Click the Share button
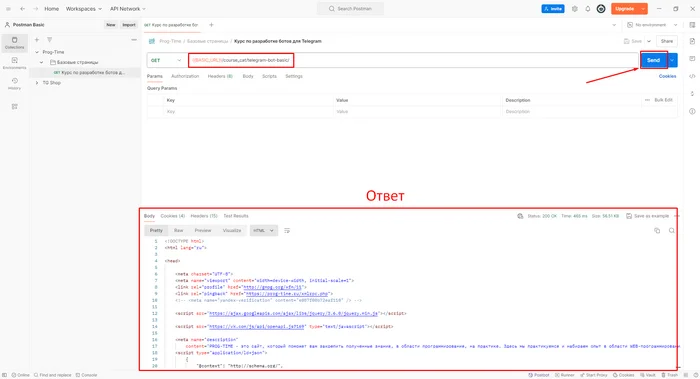Screen dimensions: 700x379 click(x=667, y=41)
